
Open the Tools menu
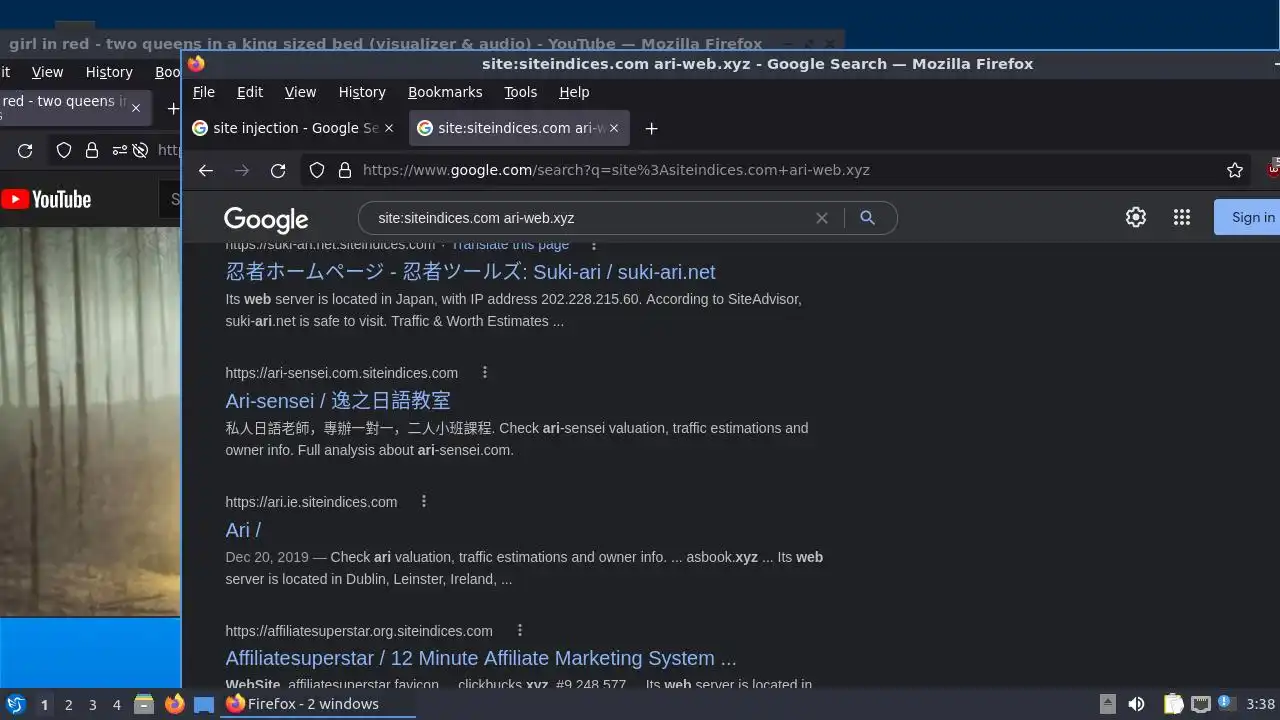click(x=520, y=92)
